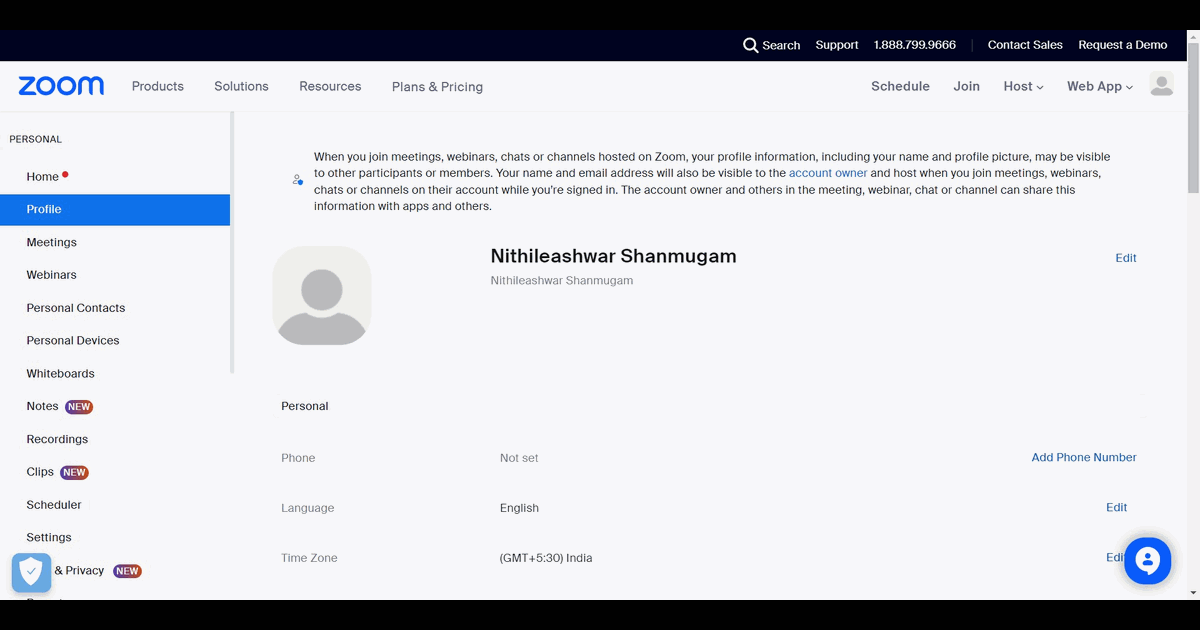Click the NEW badge beside Notes
The image size is (1200, 630).
pyautogui.click(x=79, y=407)
